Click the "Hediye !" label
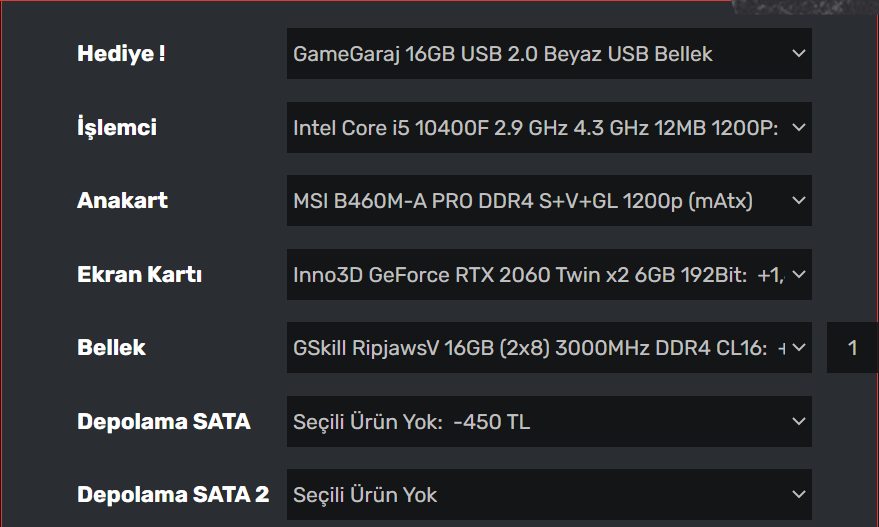The width and height of the screenshot is (879, 527). point(121,54)
